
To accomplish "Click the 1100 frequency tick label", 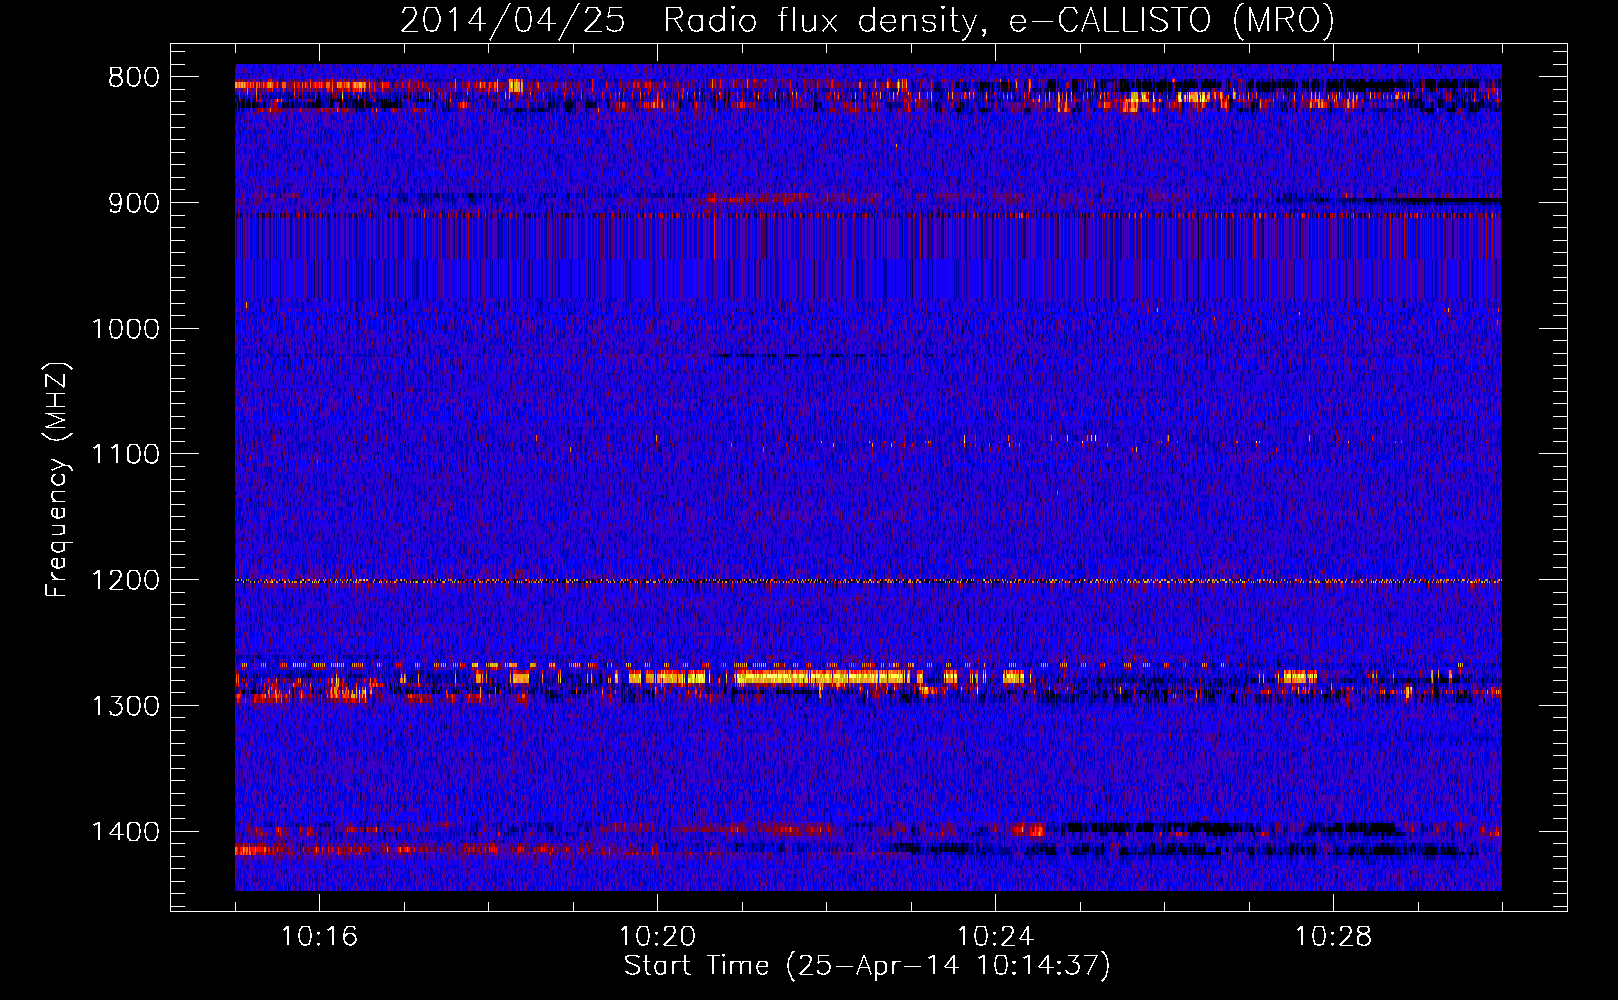I will pyautogui.click(x=125, y=455).
